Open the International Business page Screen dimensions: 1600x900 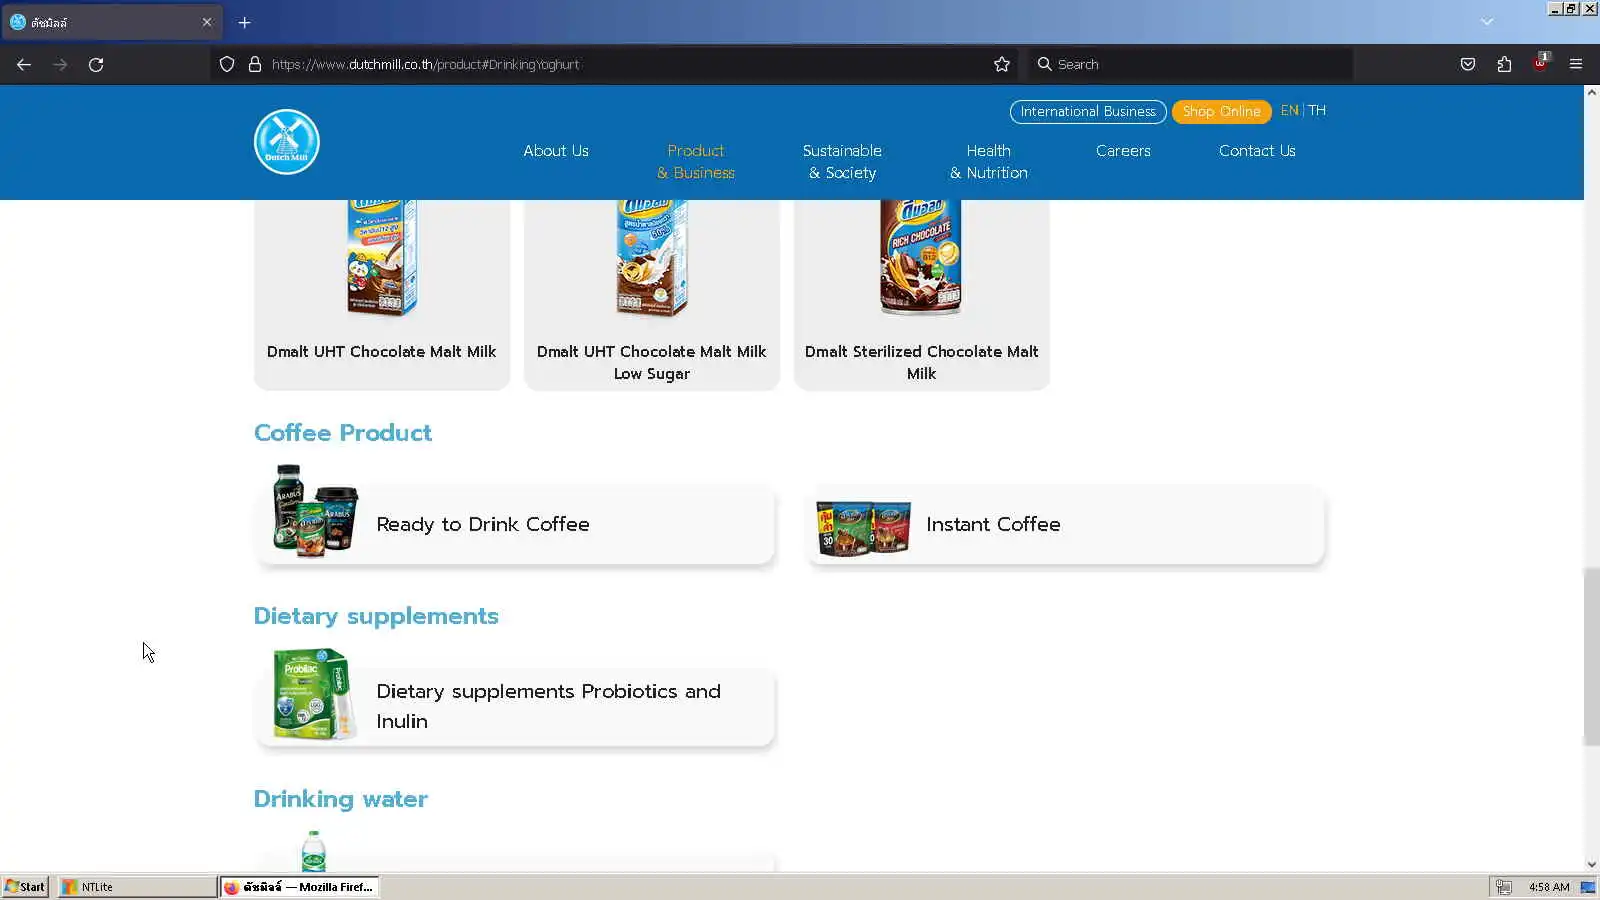tap(1088, 111)
